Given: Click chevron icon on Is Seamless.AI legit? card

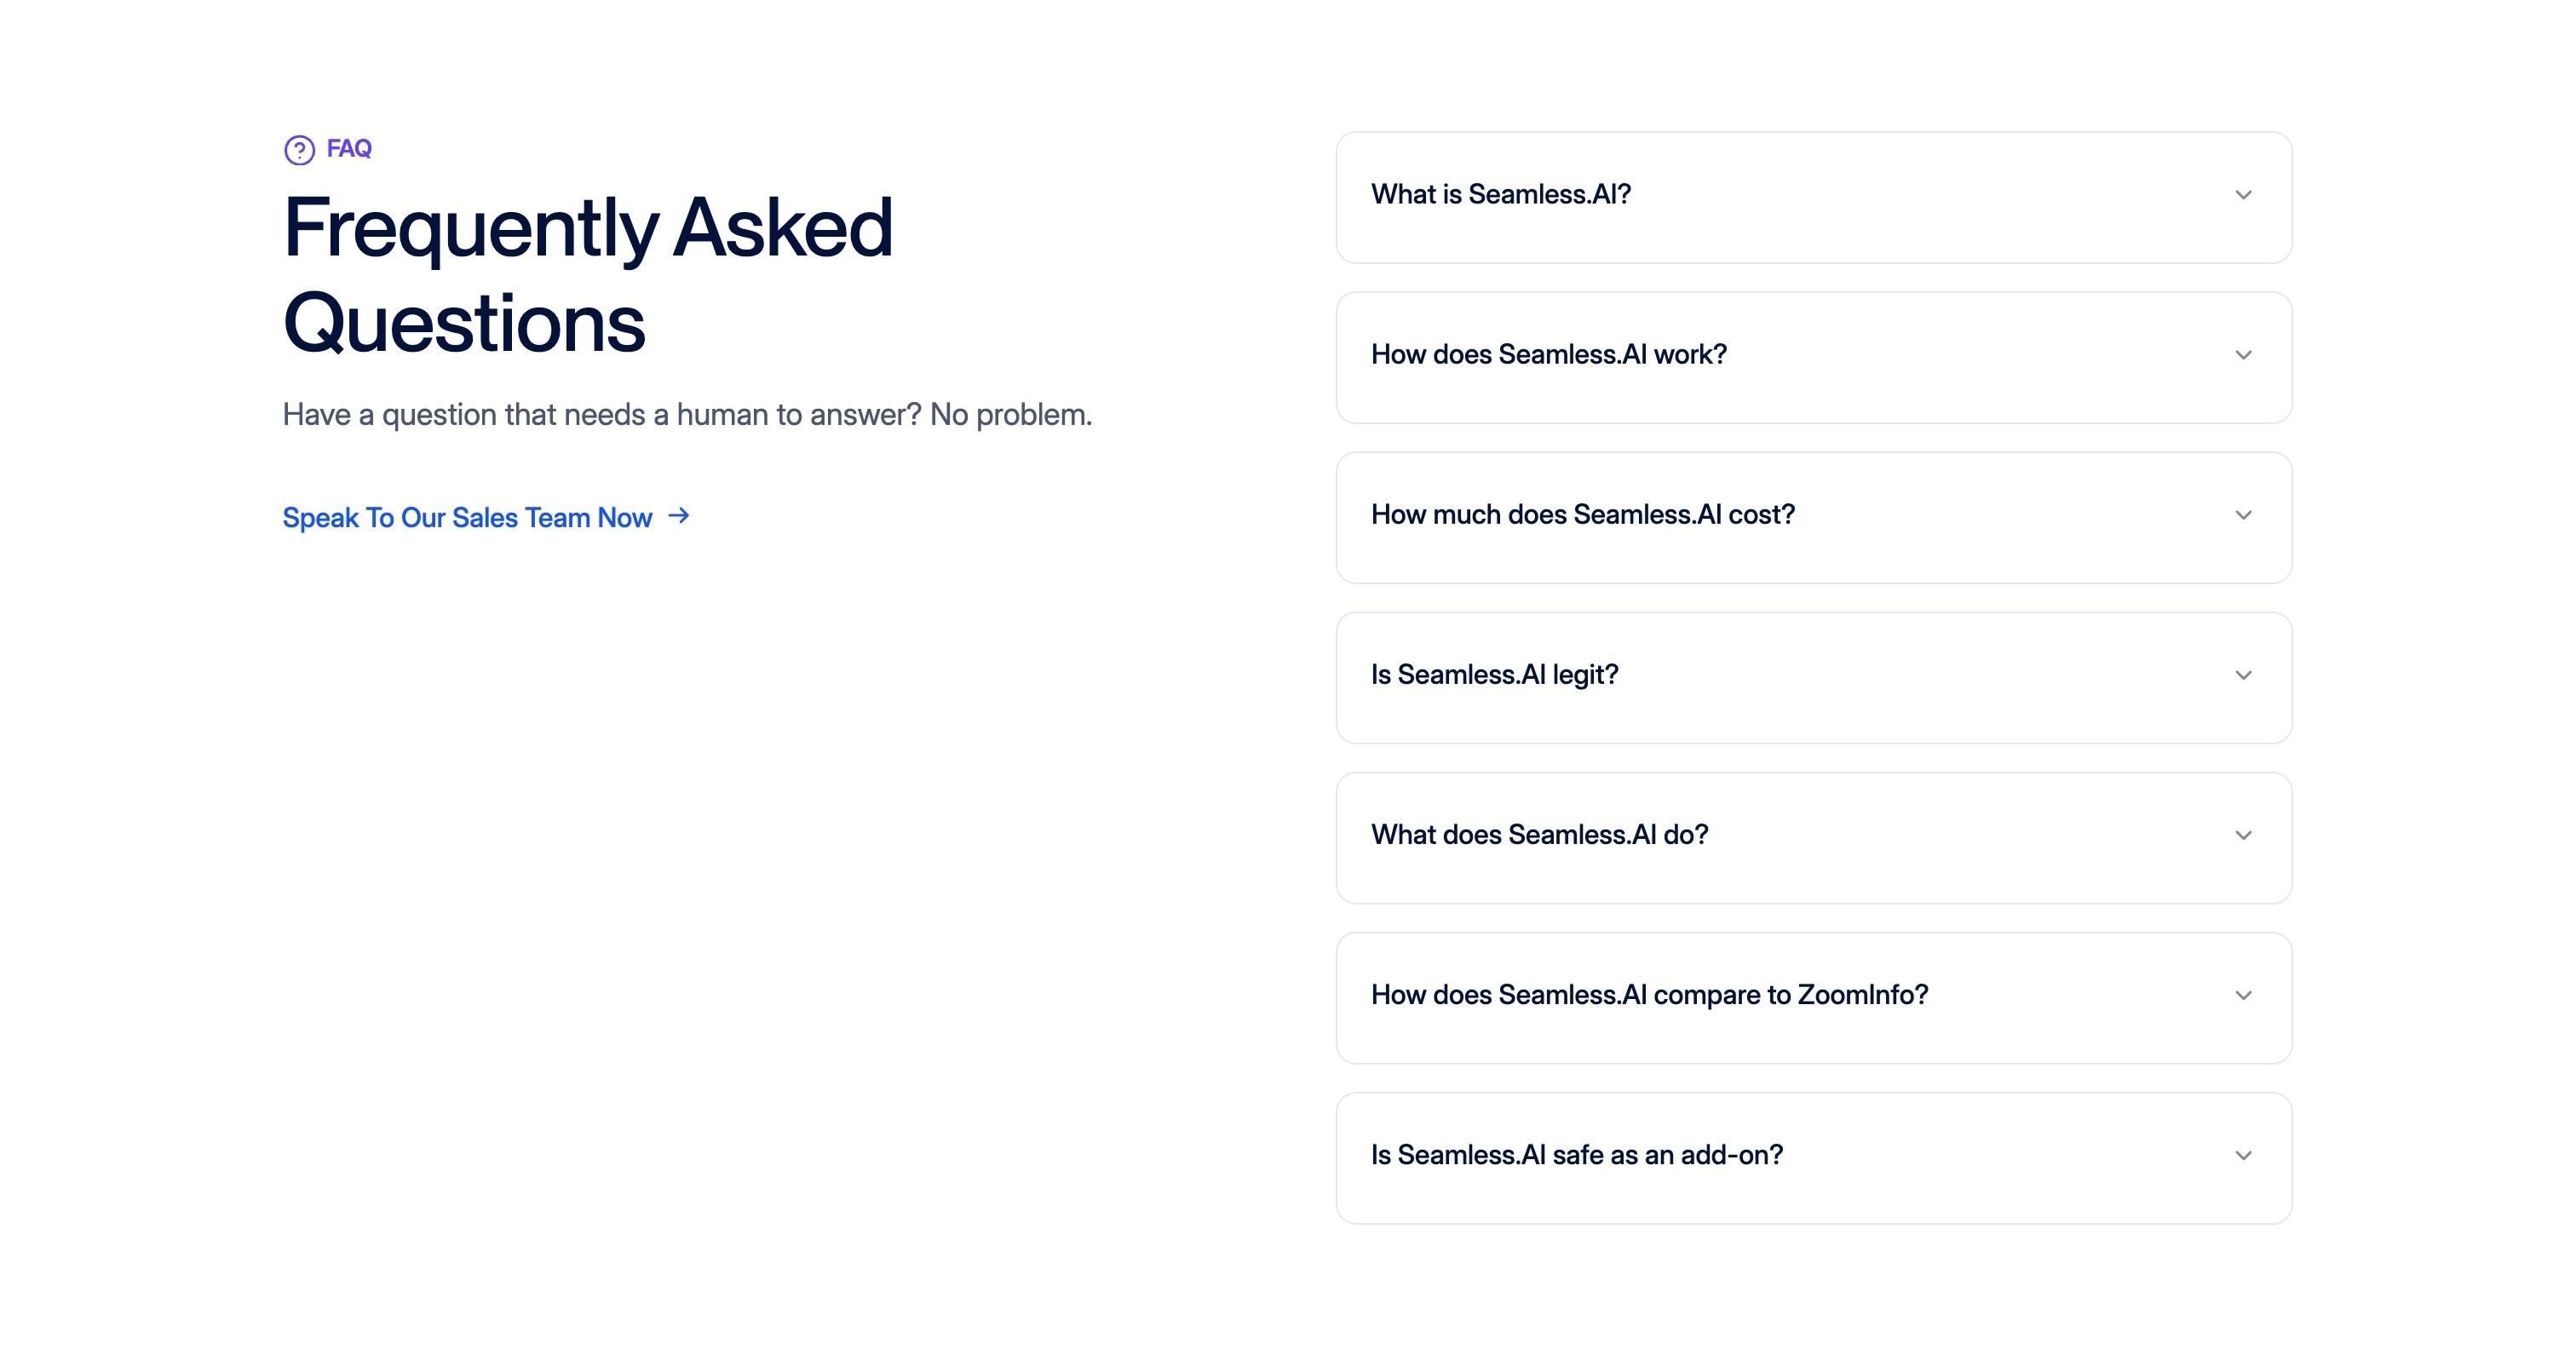Looking at the screenshot, I should (x=2243, y=675).
